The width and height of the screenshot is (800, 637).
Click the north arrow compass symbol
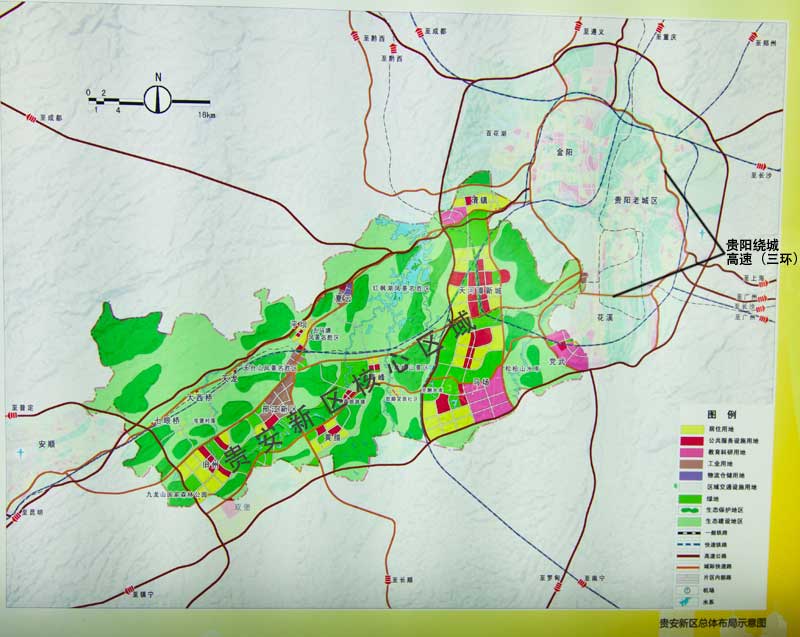(x=158, y=99)
